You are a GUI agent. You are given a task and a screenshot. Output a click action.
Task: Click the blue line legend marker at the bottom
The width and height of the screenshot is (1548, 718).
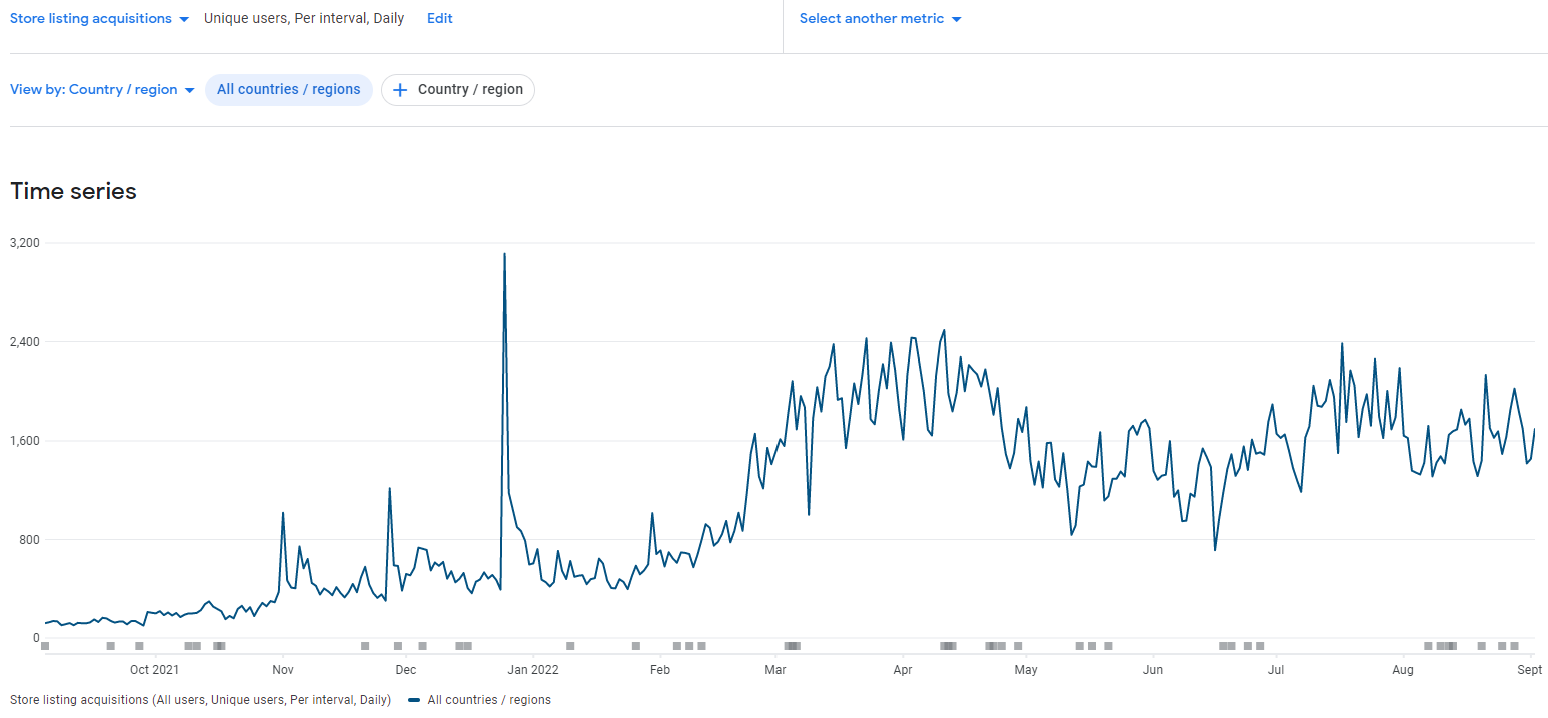pyautogui.click(x=414, y=700)
